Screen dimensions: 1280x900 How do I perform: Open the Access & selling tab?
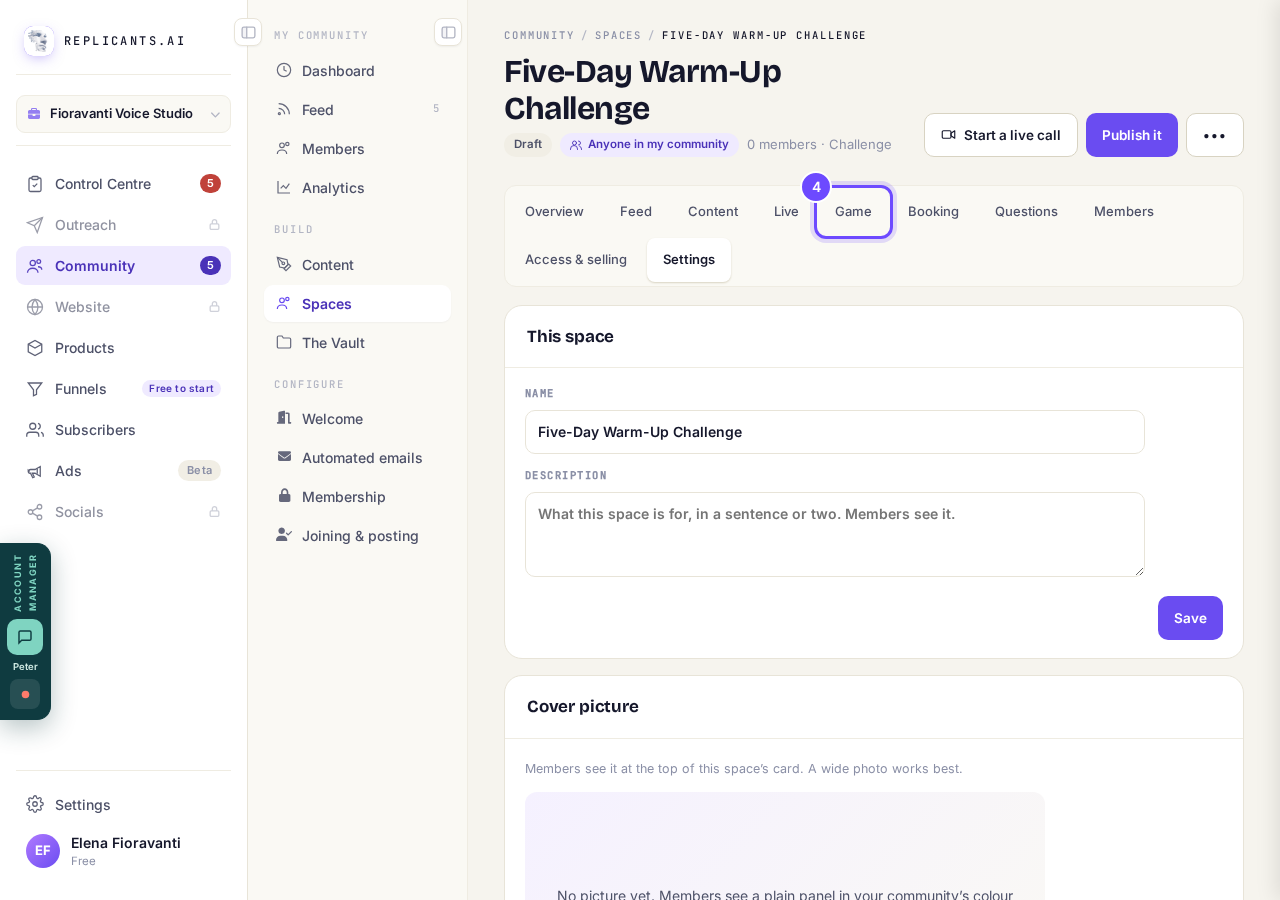pyautogui.click(x=576, y=259)
